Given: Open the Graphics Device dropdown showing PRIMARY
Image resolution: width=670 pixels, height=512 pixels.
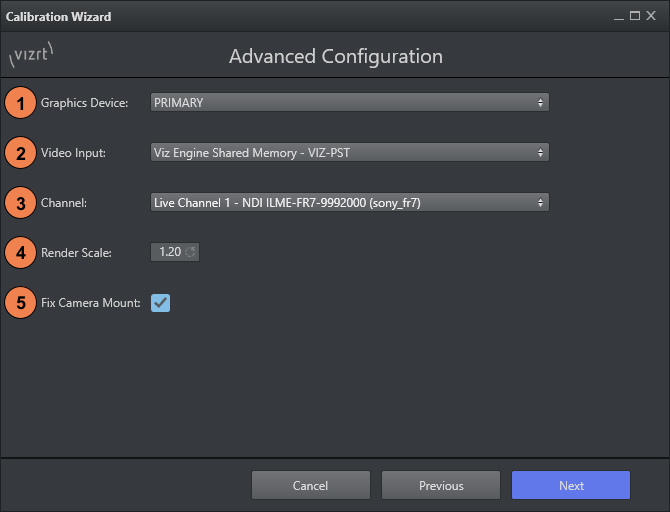Looking at the screenshot, I should coord(349,102).
